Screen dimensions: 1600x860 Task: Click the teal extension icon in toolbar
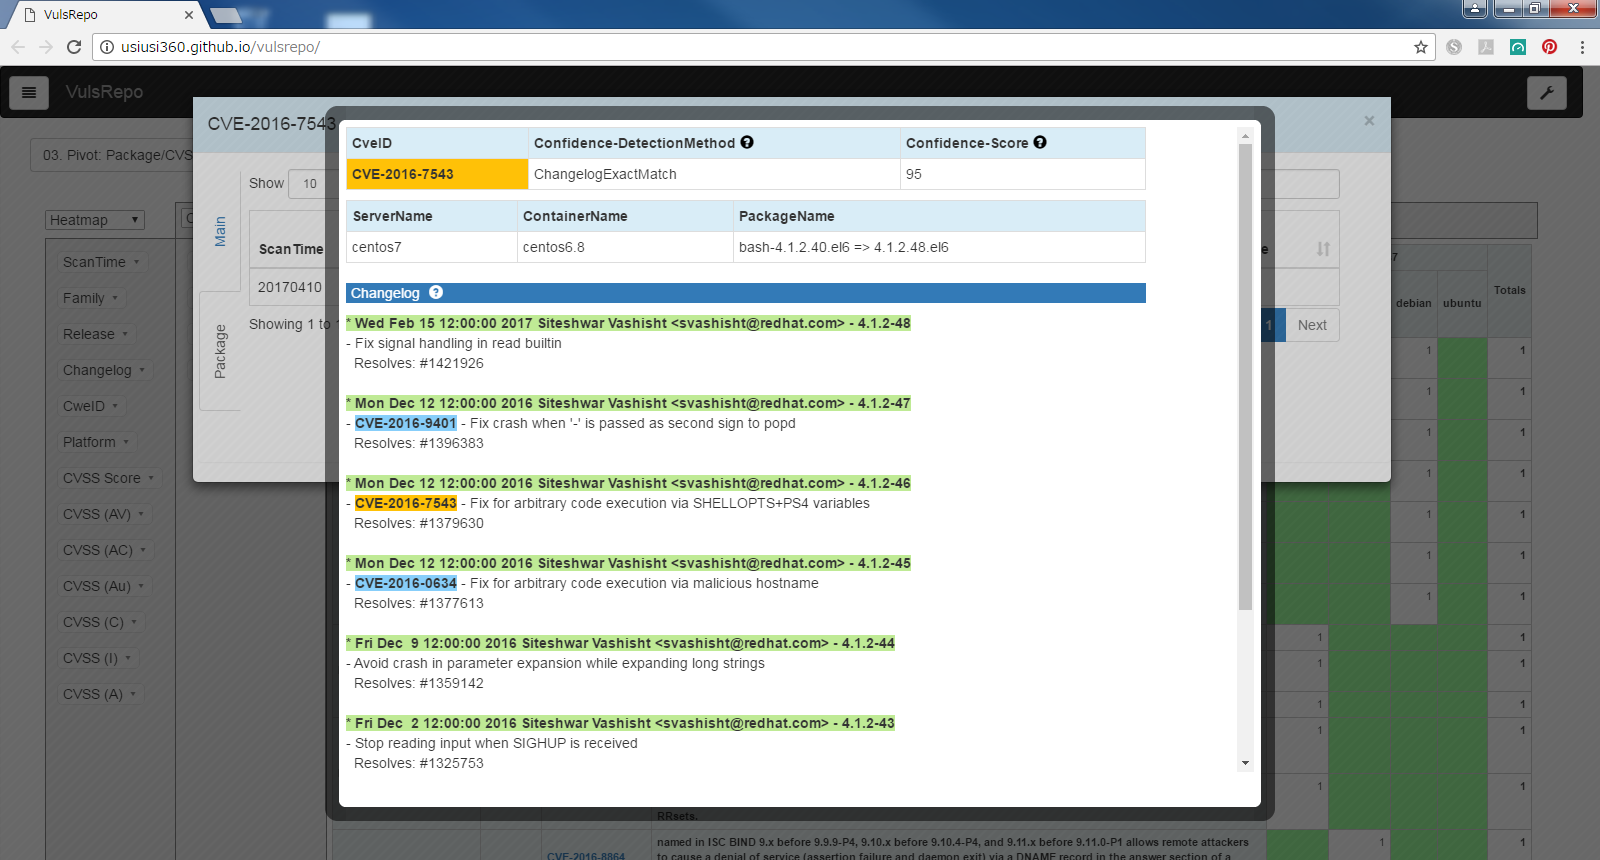pos(1517,47)
